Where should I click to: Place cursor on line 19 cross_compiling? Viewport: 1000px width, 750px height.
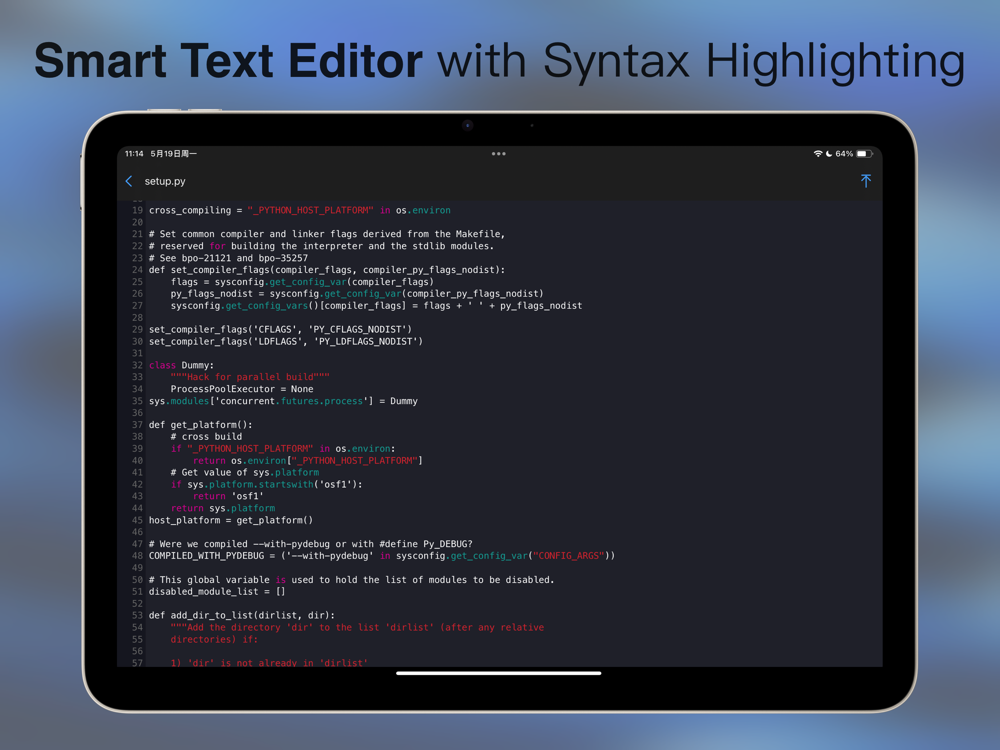[x=300, y=210]
